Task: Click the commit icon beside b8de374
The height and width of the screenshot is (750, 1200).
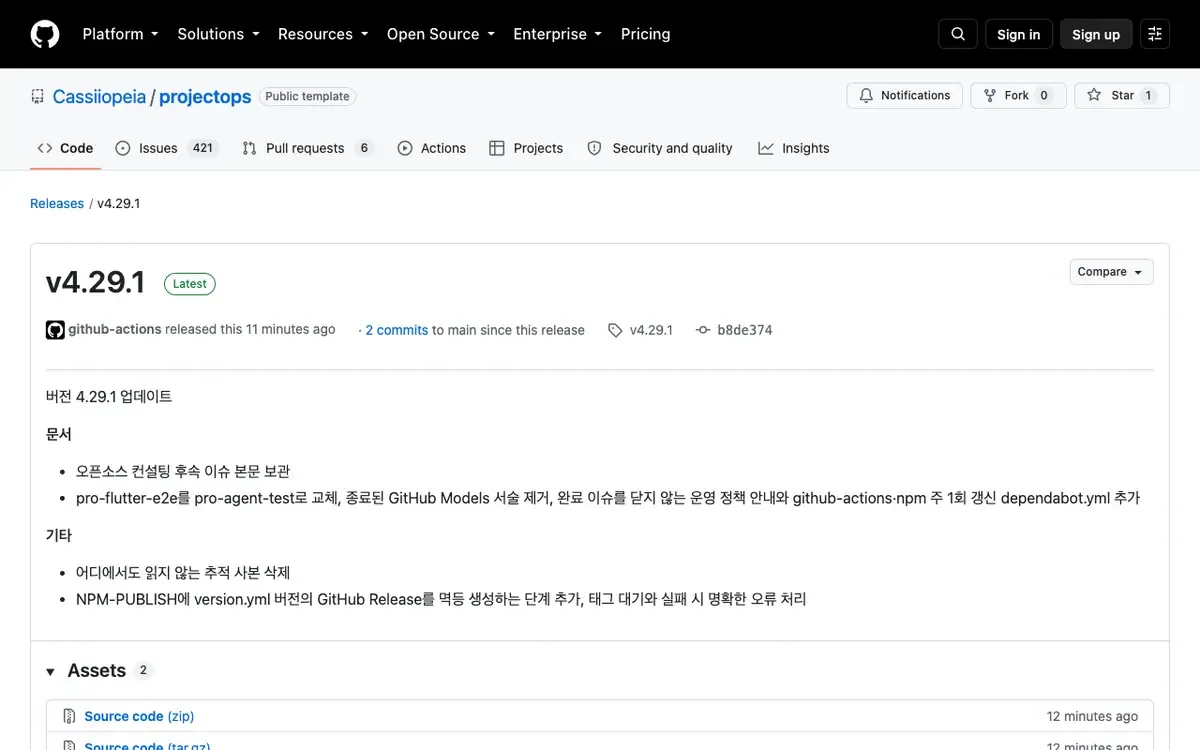Action: (x=703, y=330)
